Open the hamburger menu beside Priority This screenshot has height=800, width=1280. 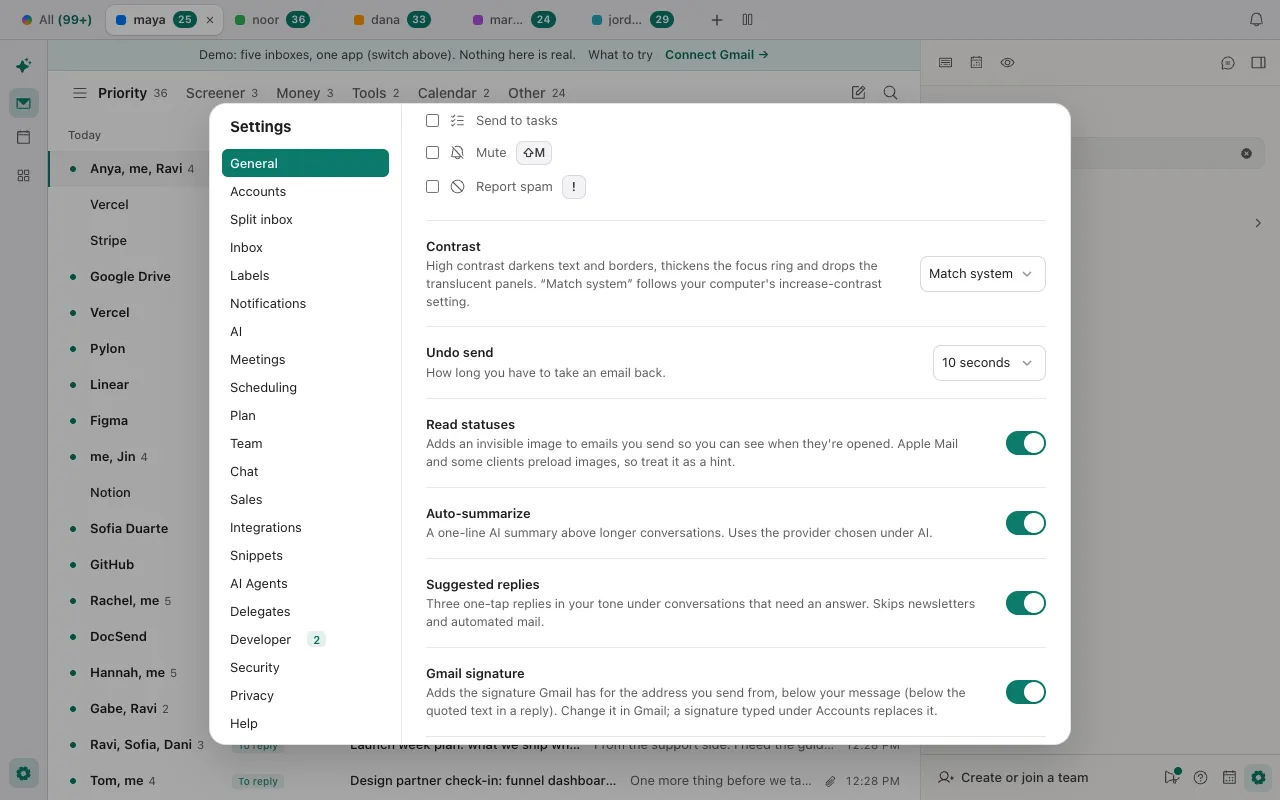click(x=79, y=93)
